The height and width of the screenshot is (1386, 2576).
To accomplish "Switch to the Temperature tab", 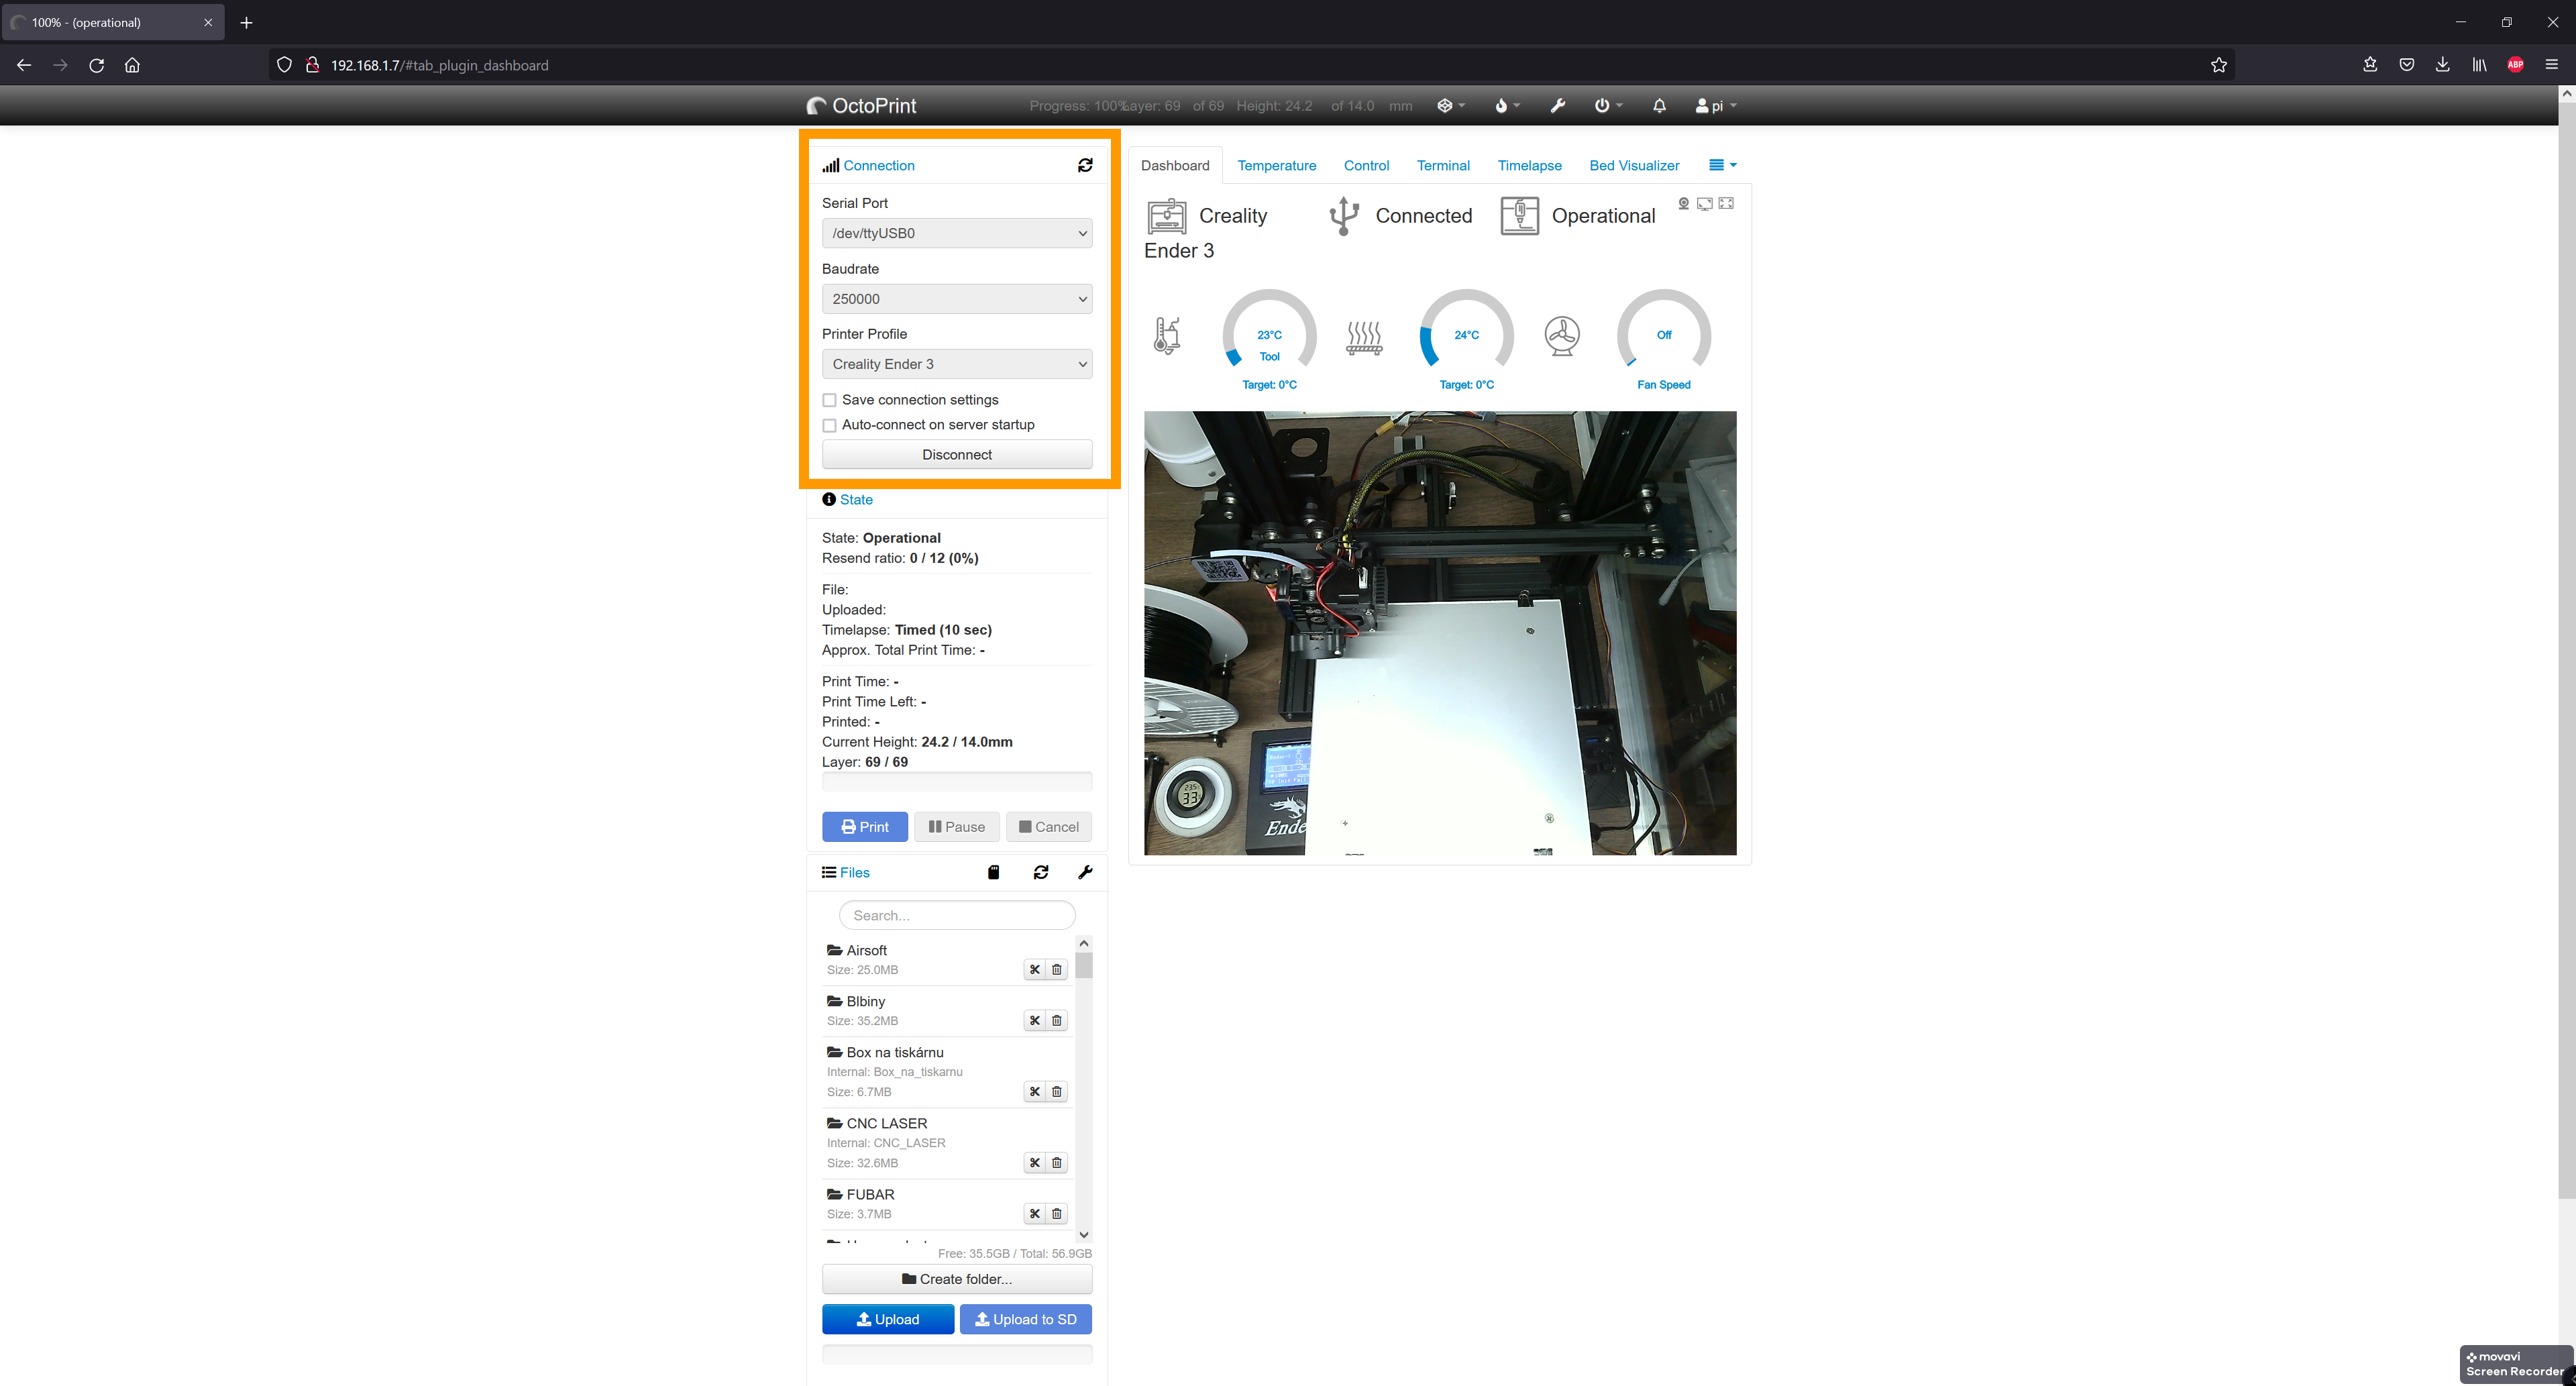I will 1276,166.
